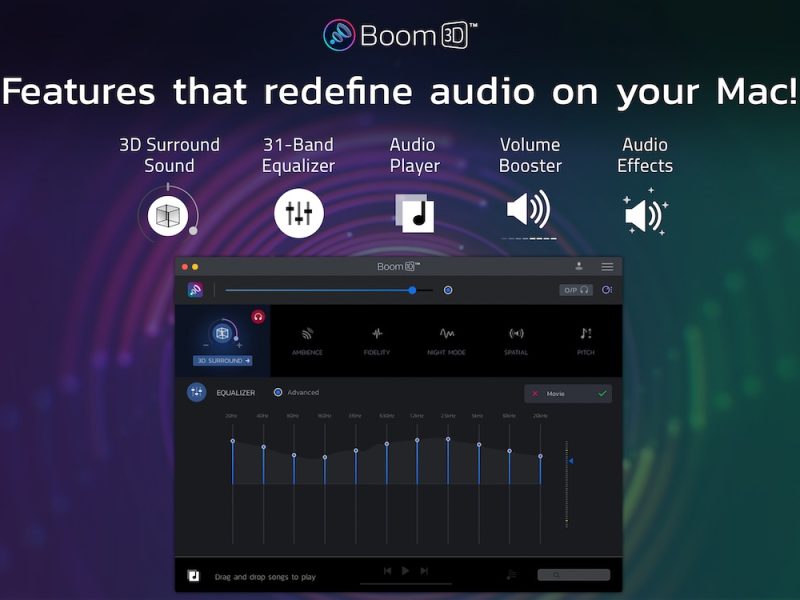Click the red X on Movie preset
Viewport: 800px width, 600px height.
click(x=535, y=393)
